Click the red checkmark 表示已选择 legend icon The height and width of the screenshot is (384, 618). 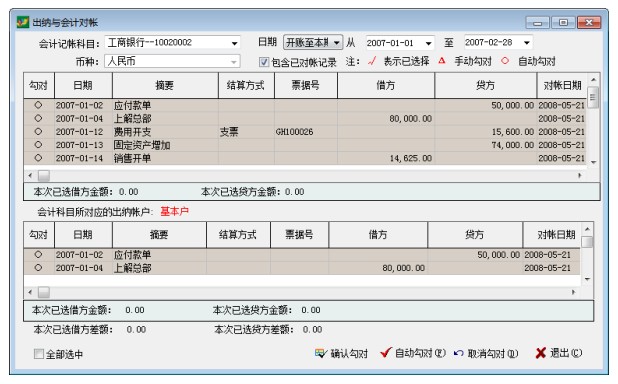372,61
